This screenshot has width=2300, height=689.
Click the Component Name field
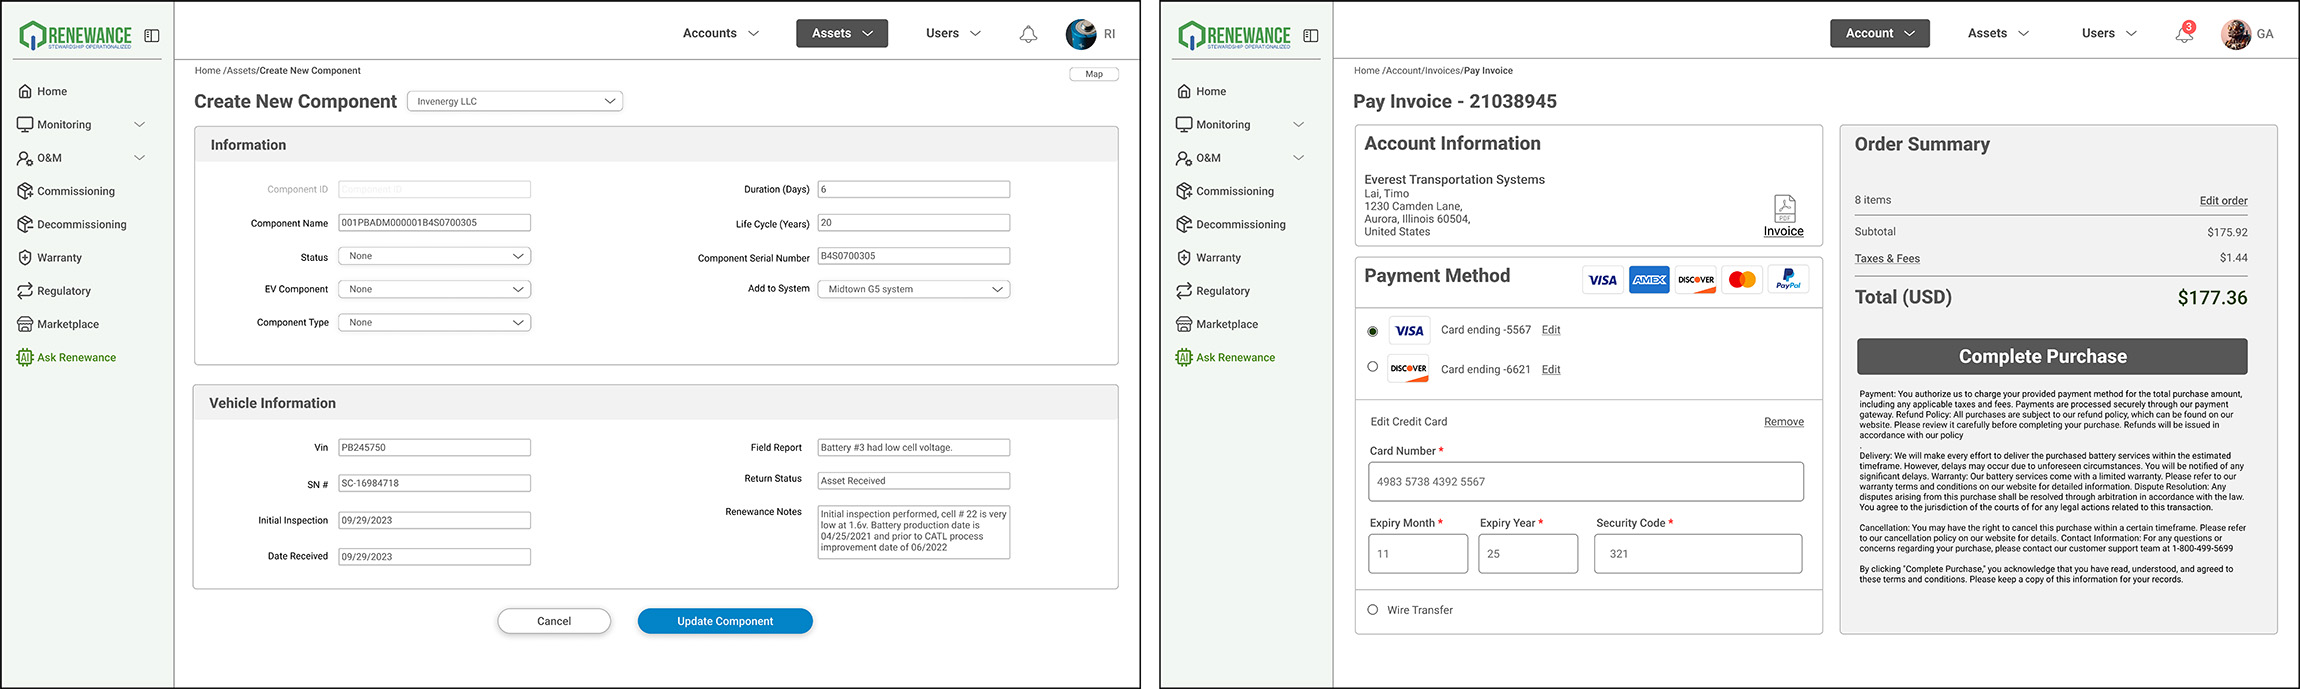click(x=434, y=222)
